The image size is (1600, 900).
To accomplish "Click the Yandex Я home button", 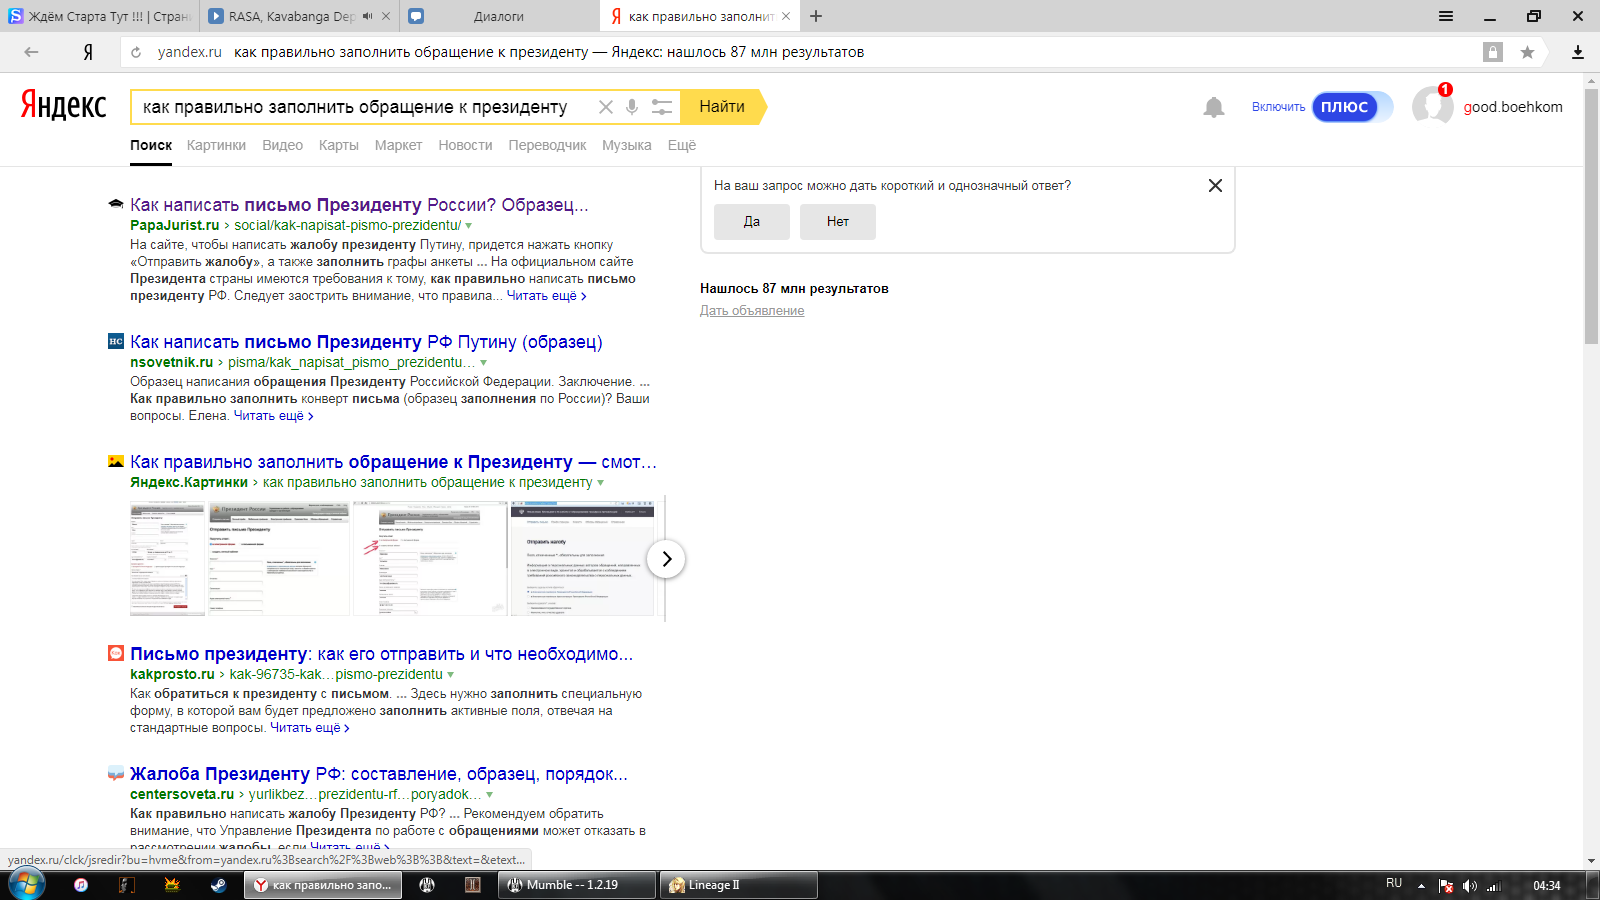I will [x=88, y=52].
